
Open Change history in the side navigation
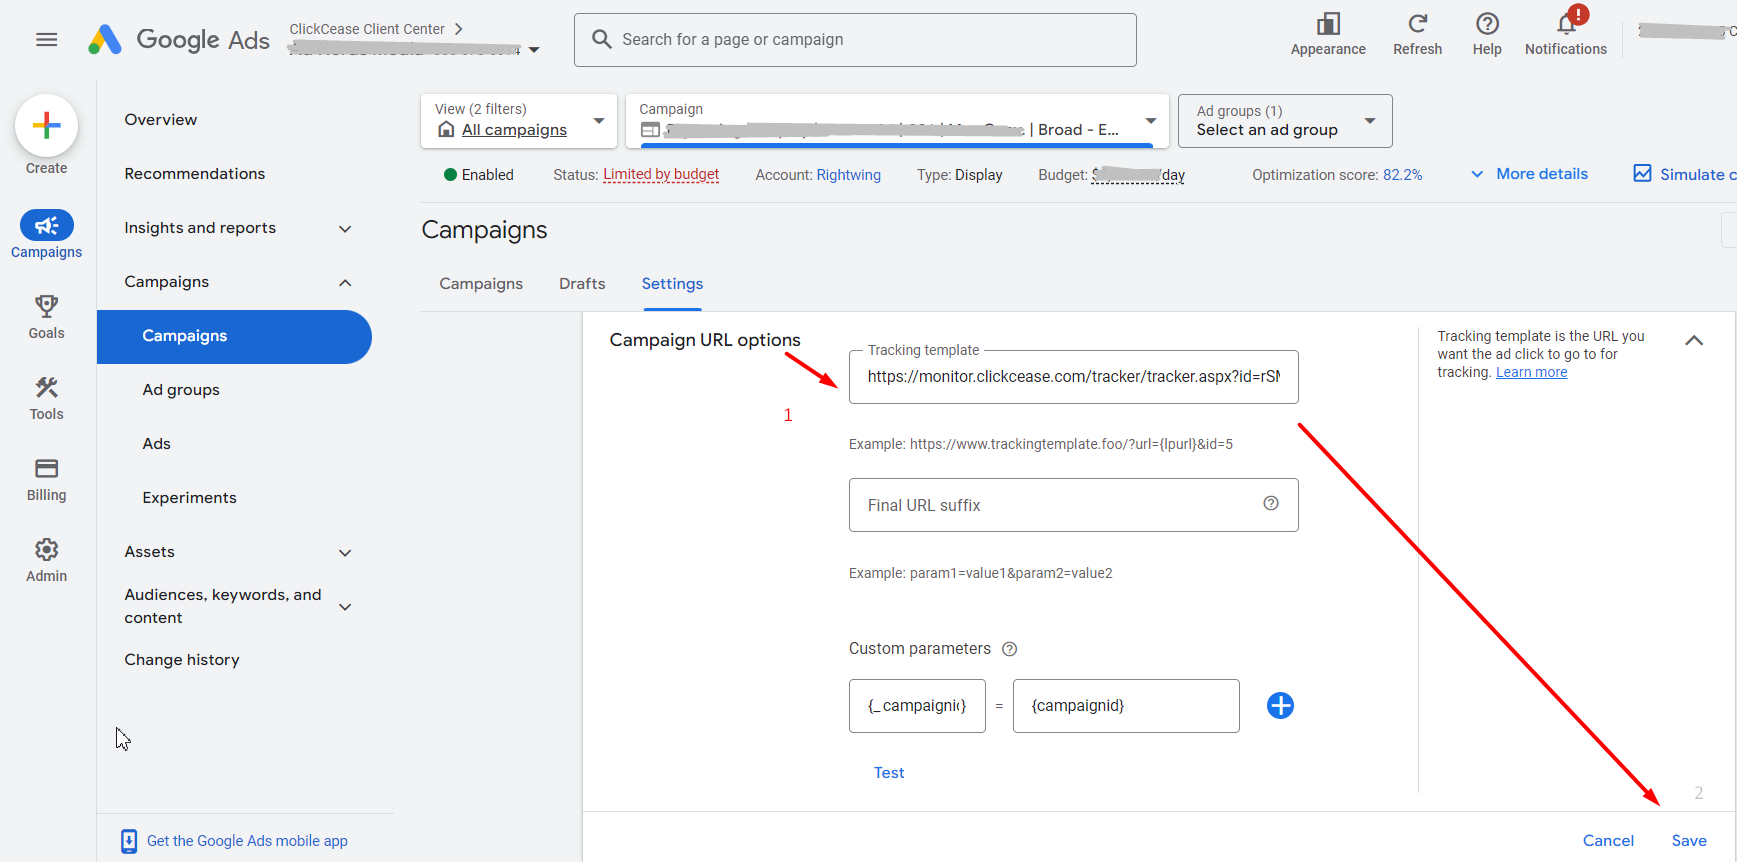point(182,660)
